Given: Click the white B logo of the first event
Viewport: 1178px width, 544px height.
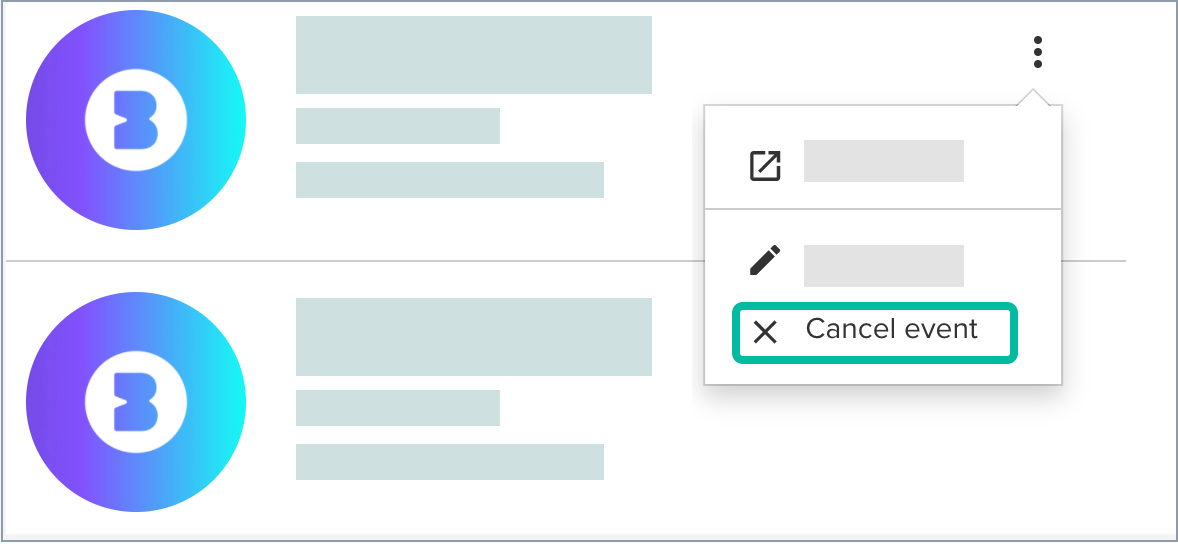Looking at the screenshot, I should pos(135,122).
